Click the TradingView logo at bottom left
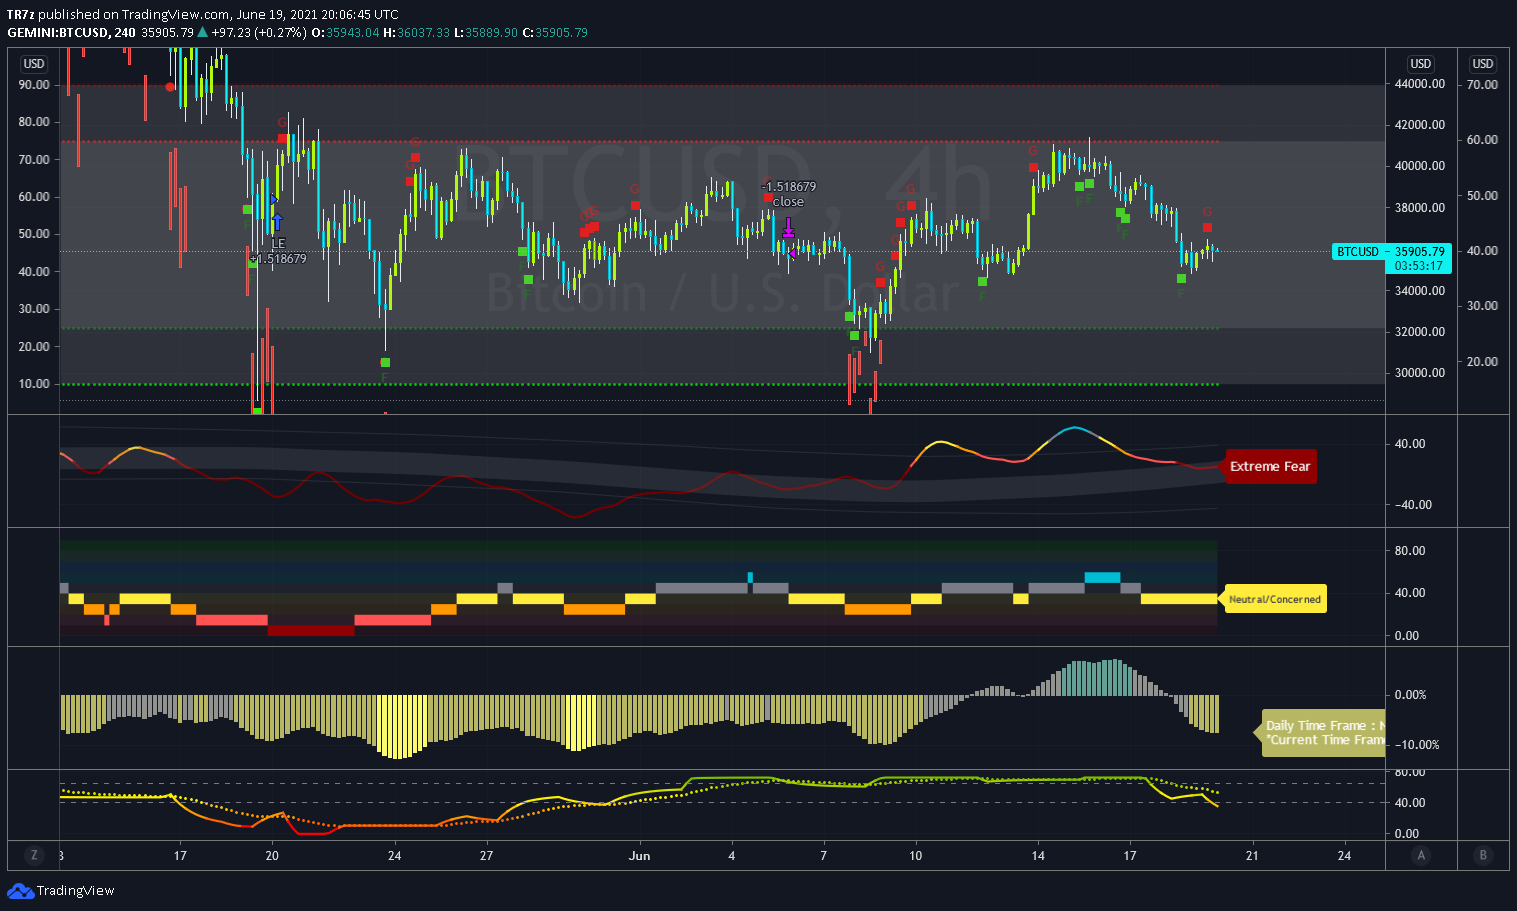The height and width of the screenshot is (911, 1517). coord(61,890)
